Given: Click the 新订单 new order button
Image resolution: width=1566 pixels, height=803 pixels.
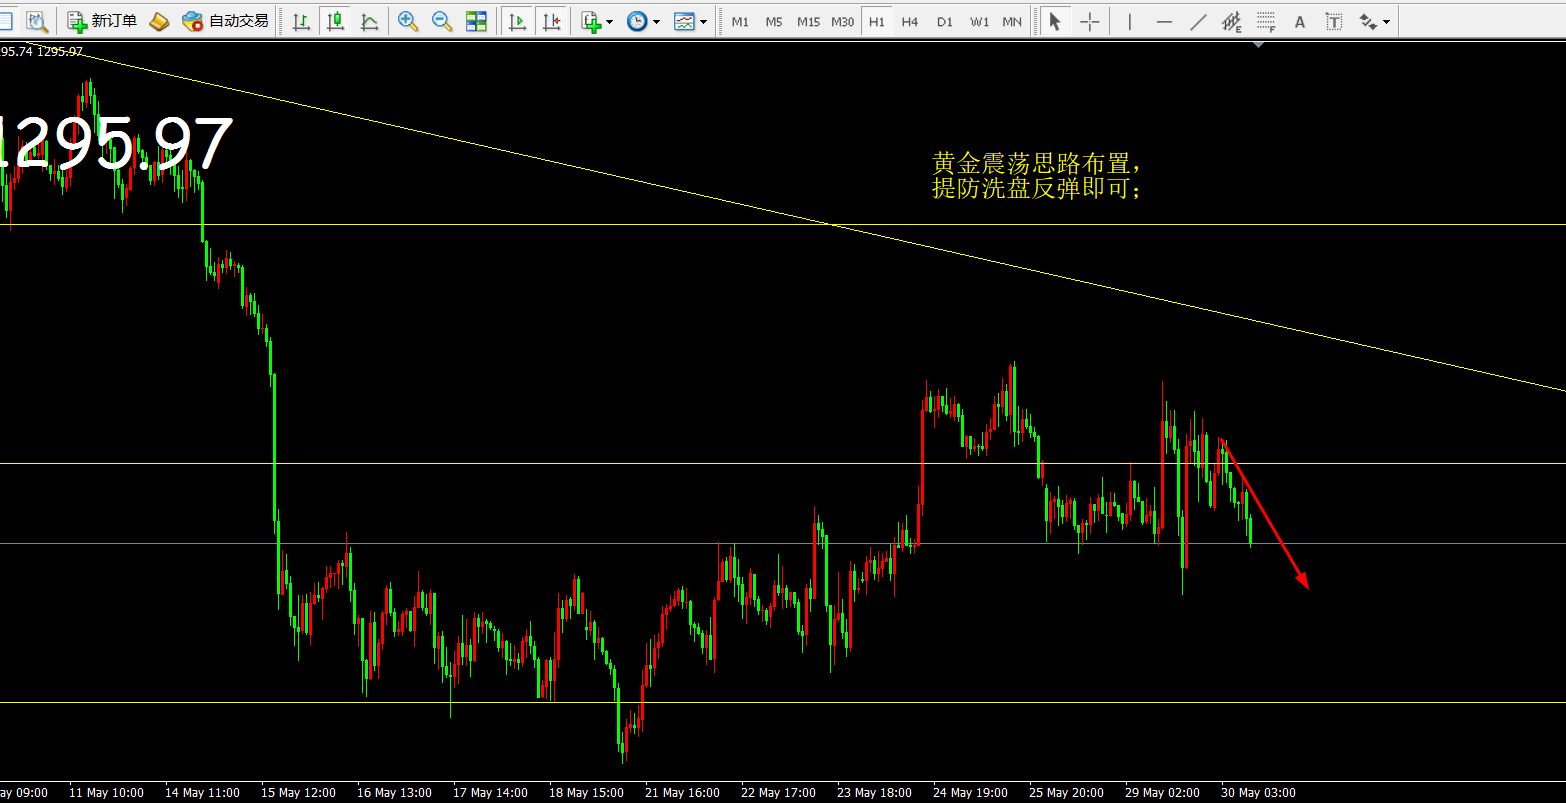Looking at the screenshot, I should [x=102, y=20].
